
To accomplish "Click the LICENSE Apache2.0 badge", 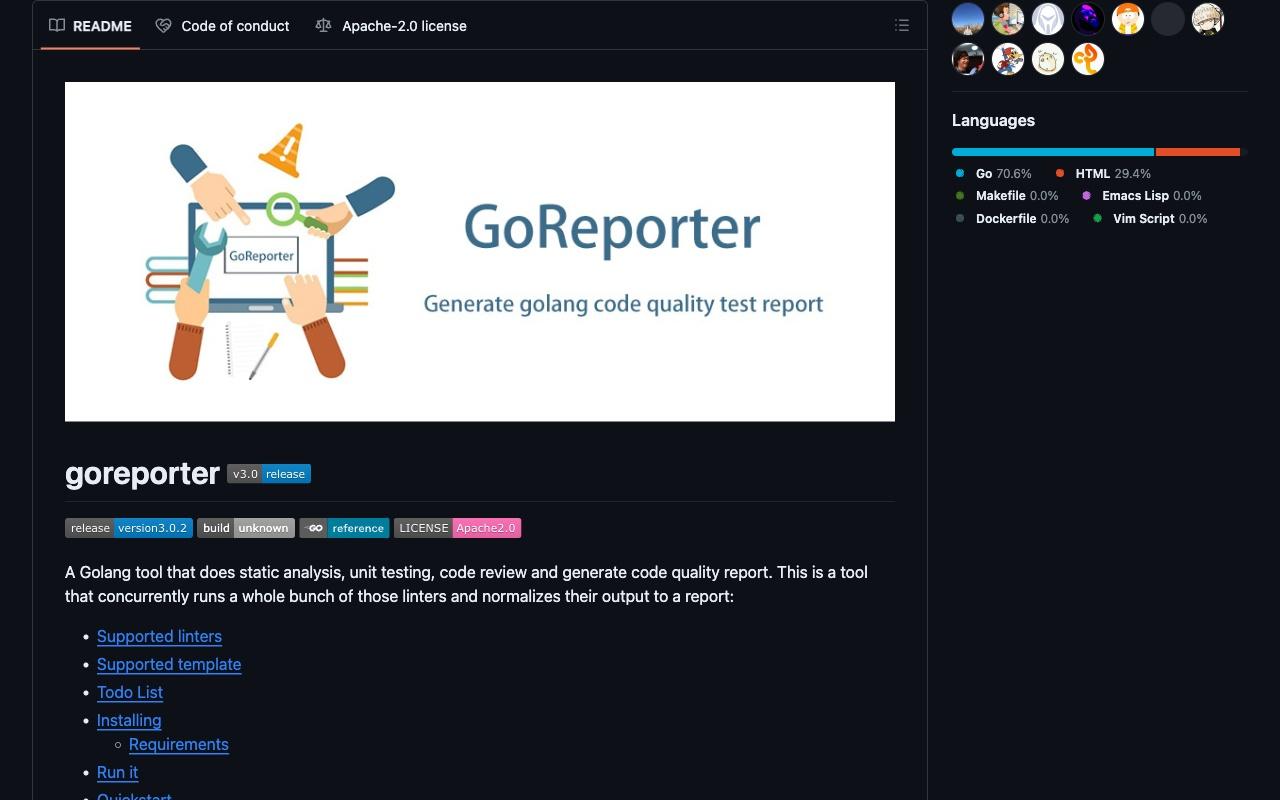I will pyautogui.click(x=458, y=528).
